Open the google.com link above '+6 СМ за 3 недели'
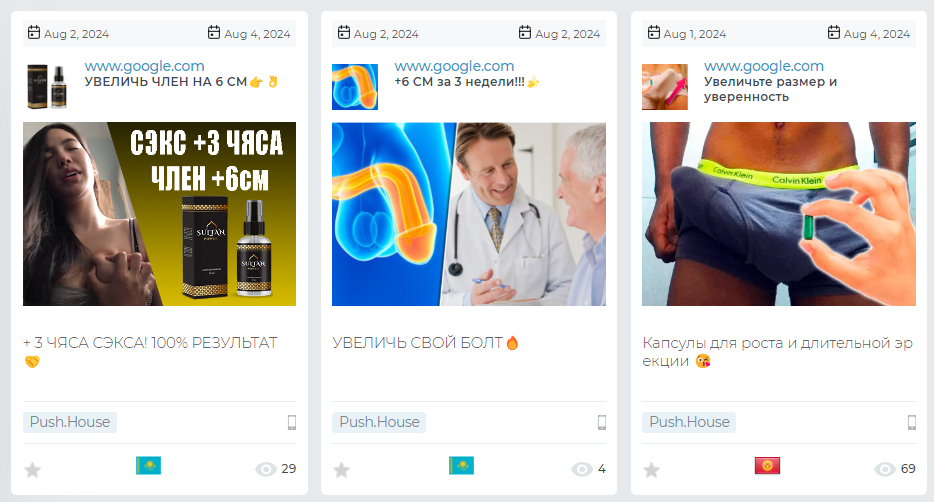The image size is (934, 502). click(x=454, y=66)
